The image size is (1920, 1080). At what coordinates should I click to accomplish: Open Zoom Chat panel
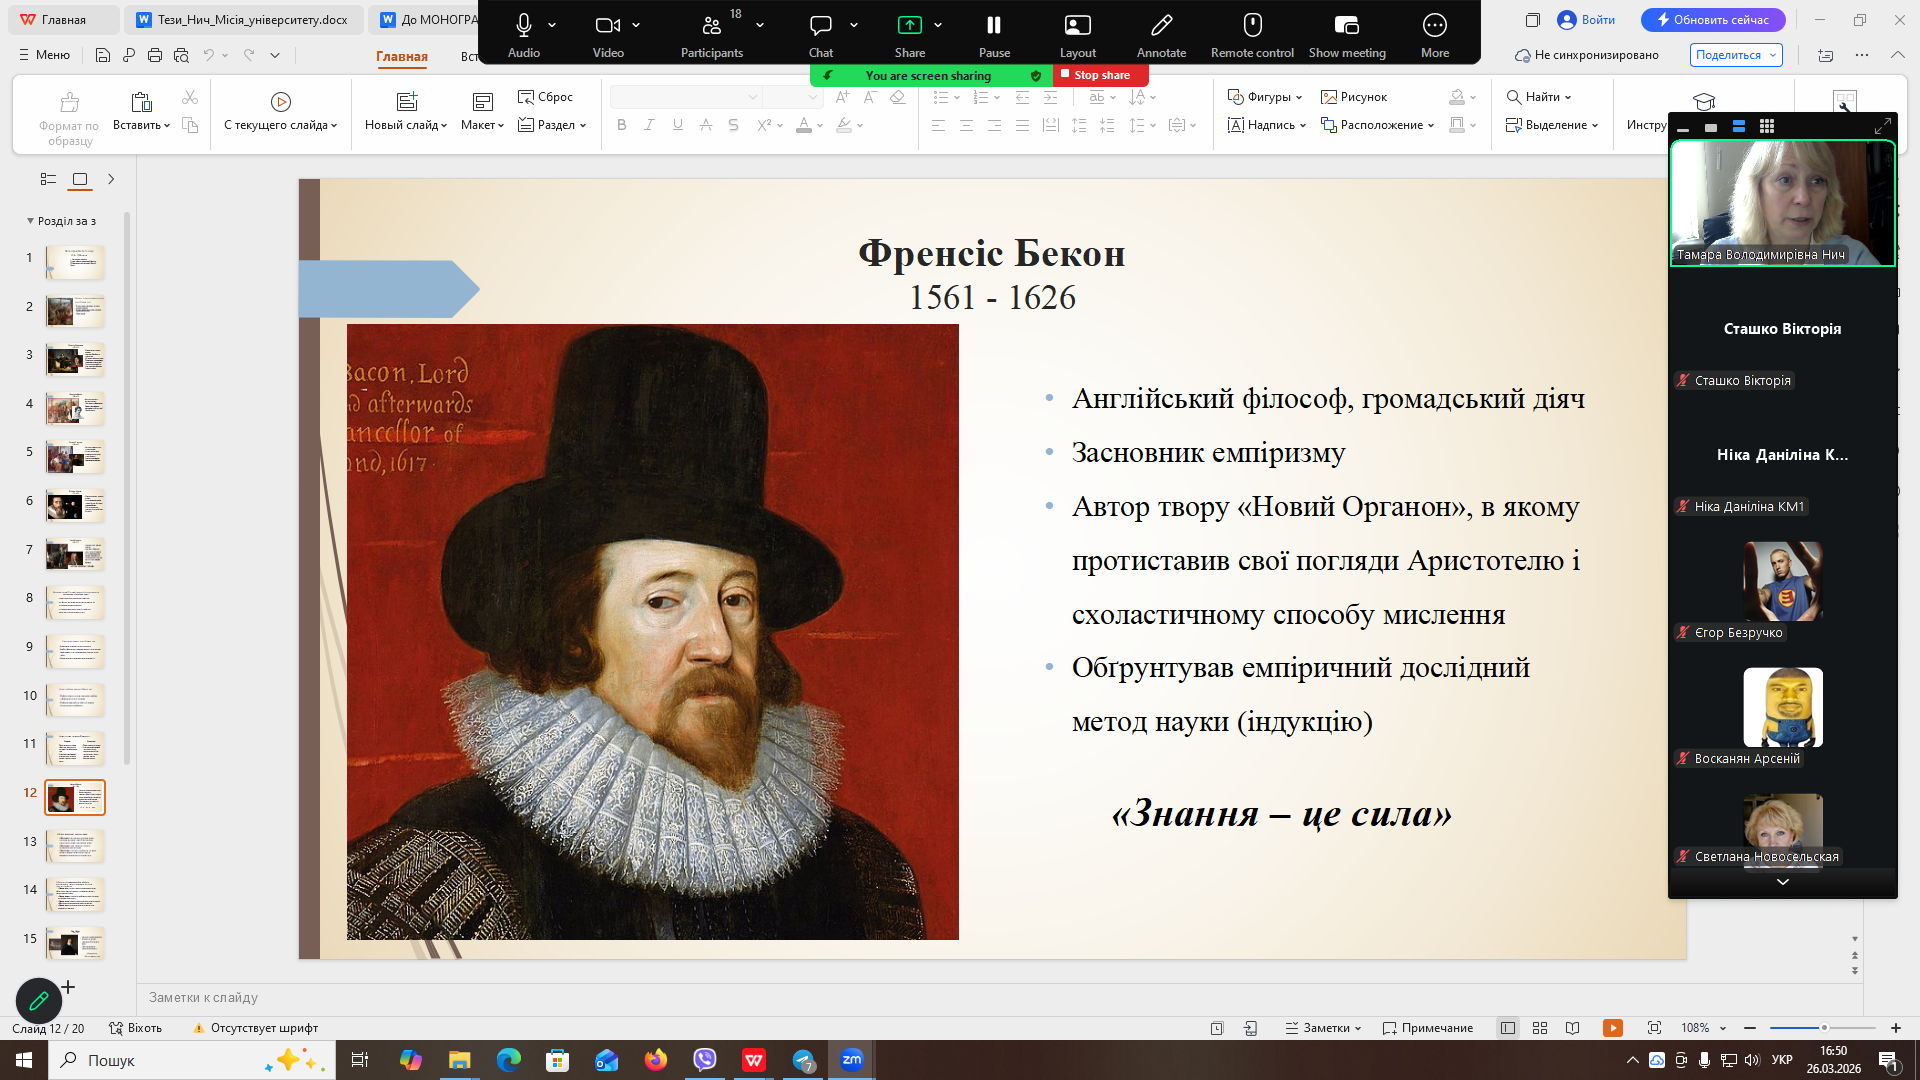821,26
